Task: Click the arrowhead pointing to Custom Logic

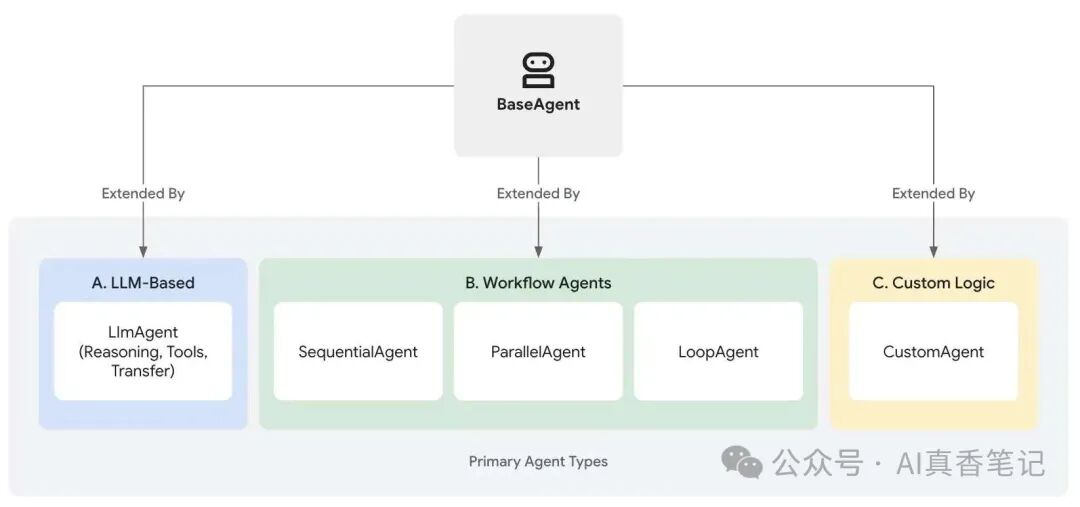Action: click(933, 251)
